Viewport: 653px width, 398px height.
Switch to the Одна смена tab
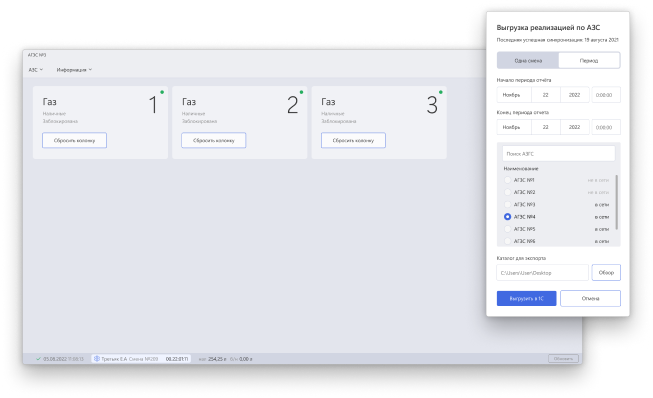click(528, 60)
